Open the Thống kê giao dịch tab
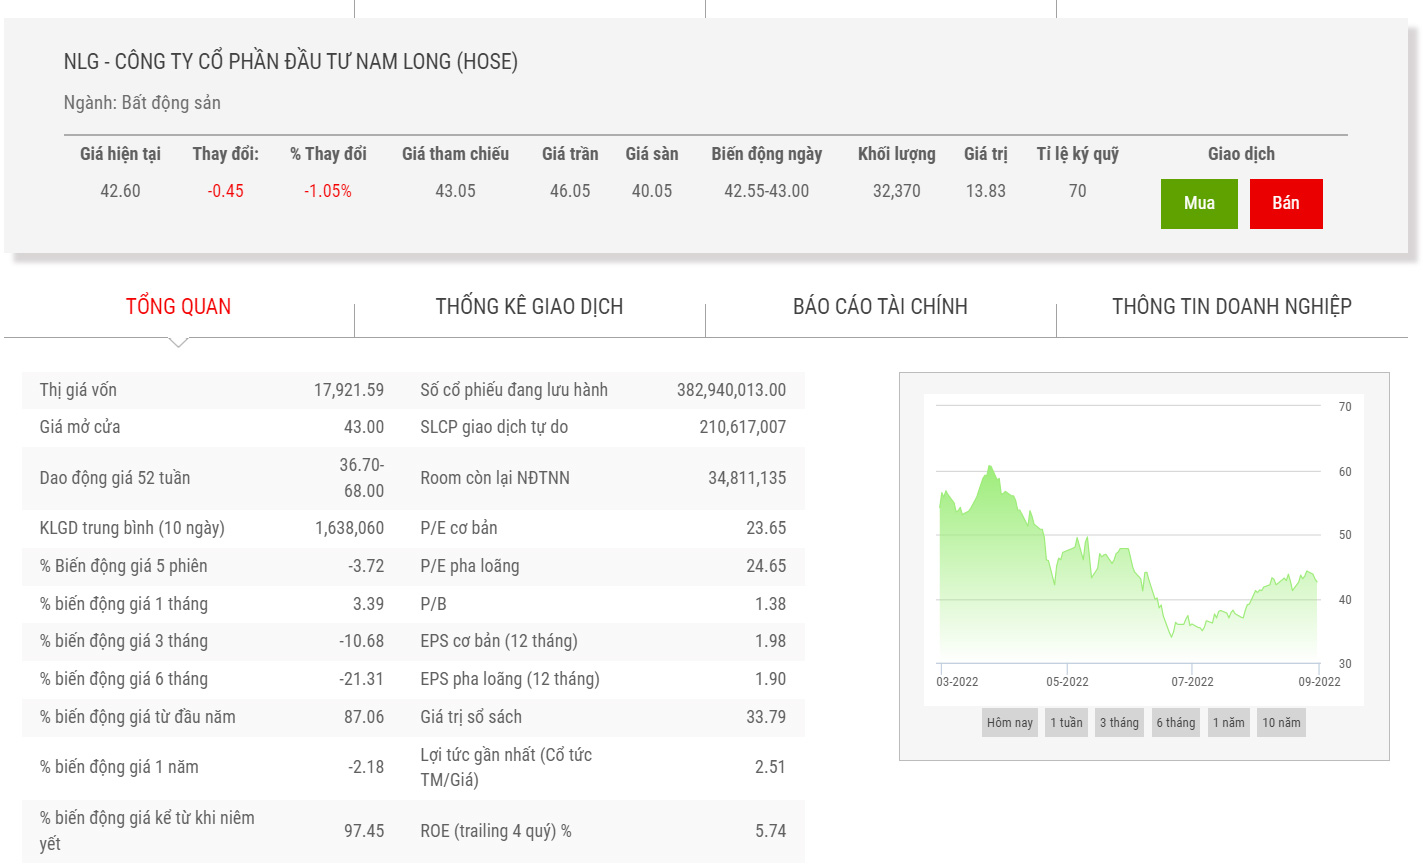1423x868 pixels. 529,307
